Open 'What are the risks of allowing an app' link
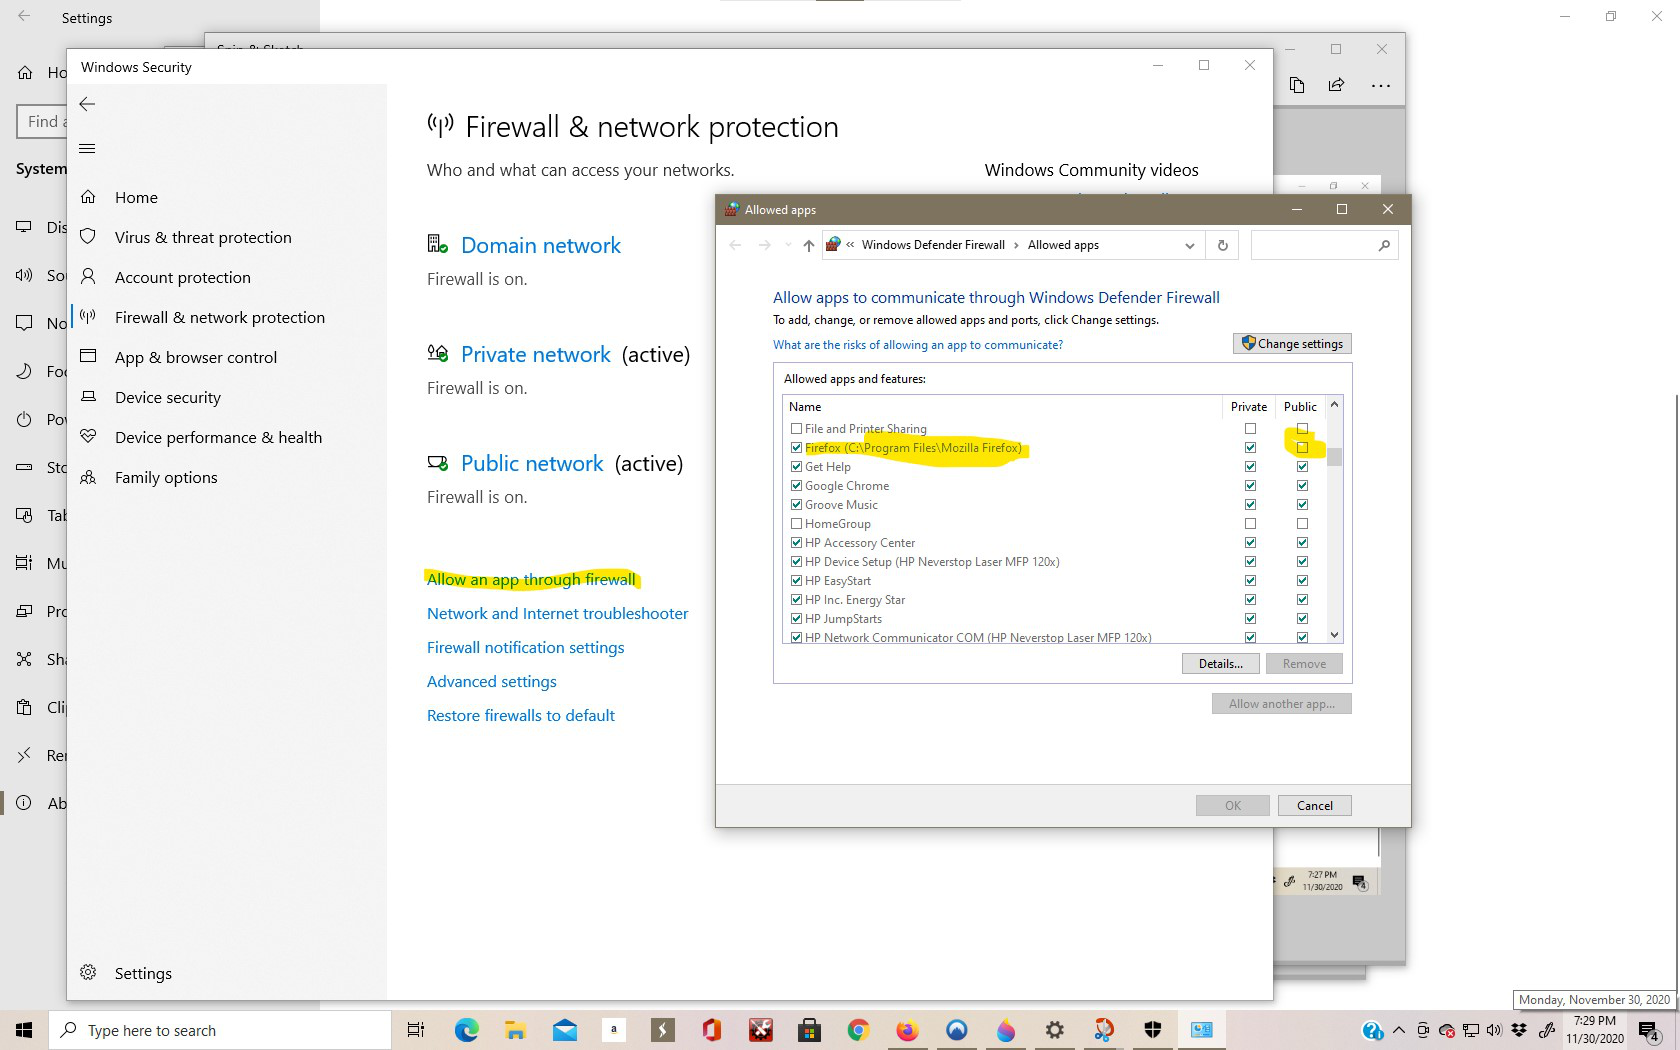Screen dimensions: 1680x1050 918,345
